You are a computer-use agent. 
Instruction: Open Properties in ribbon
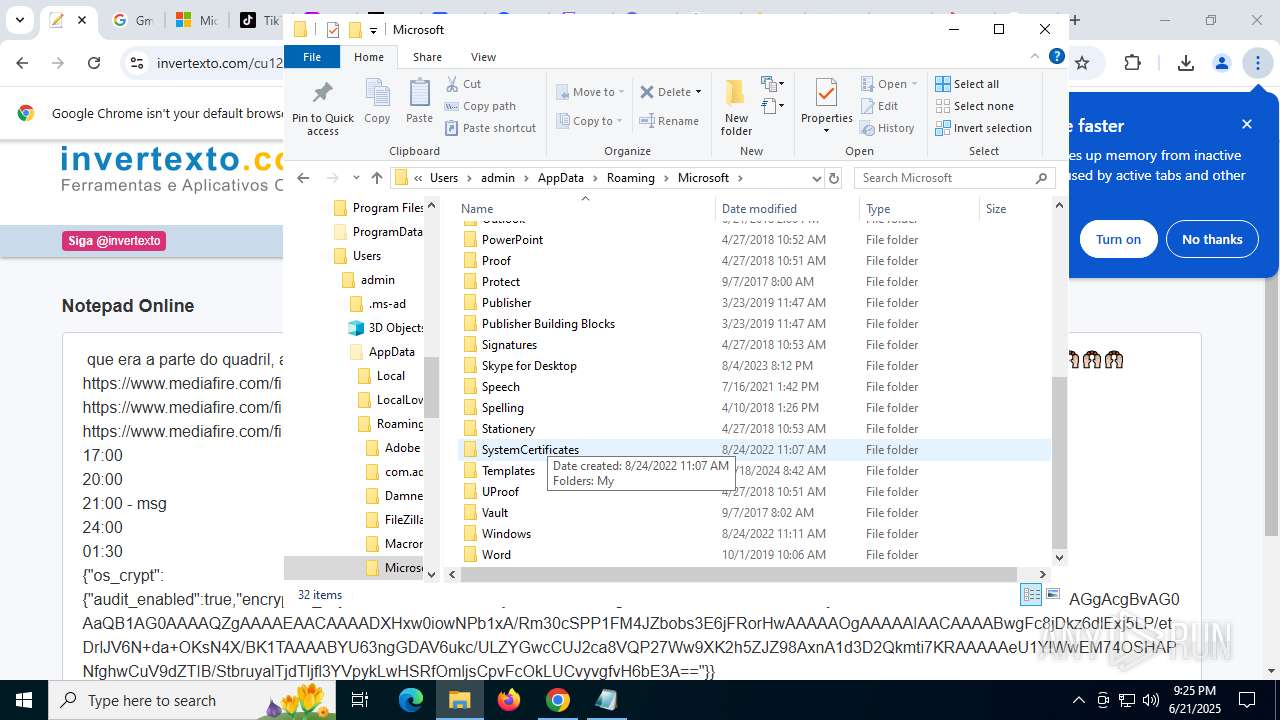[x=826, y=105]
